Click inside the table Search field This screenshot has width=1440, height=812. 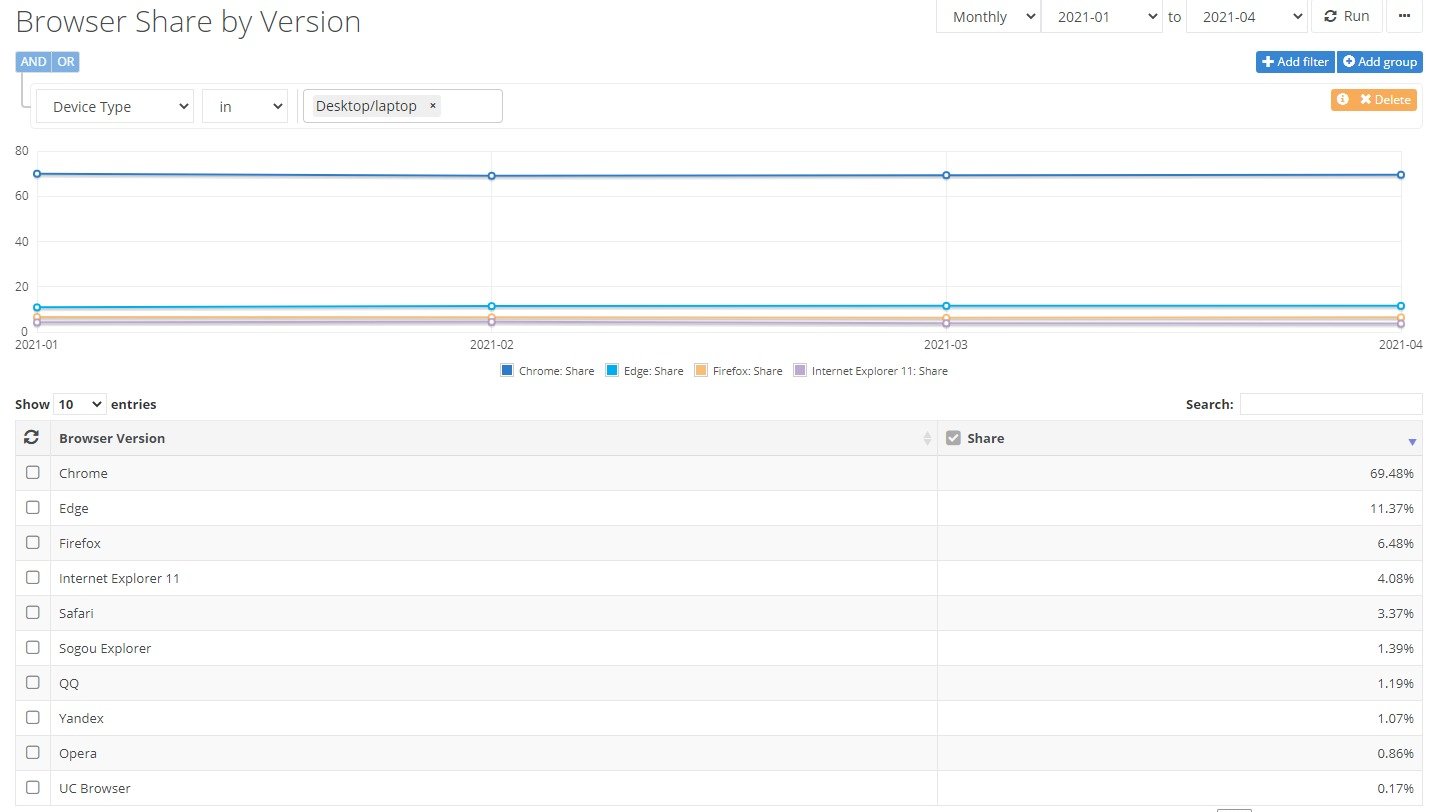(x=1331, y=404)
